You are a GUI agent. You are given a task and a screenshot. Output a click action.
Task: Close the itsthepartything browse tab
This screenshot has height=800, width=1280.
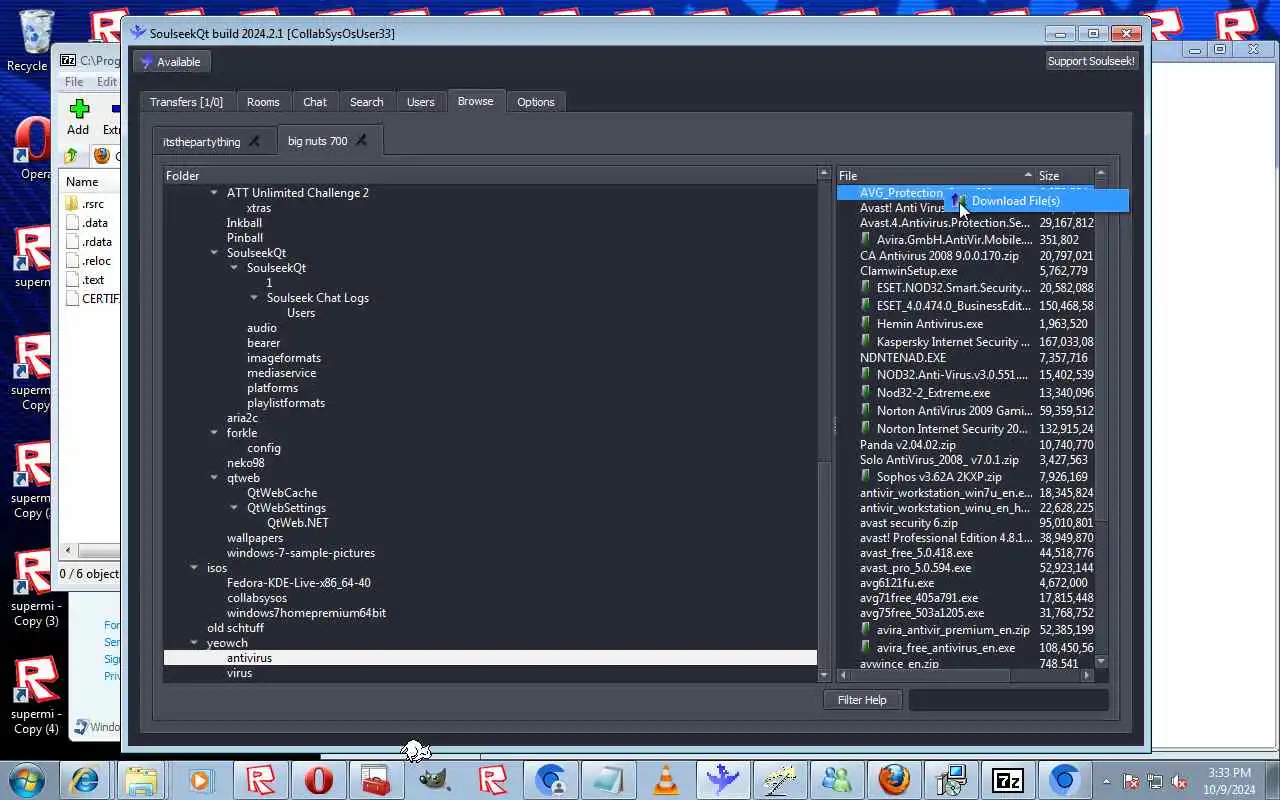point(254,142)
